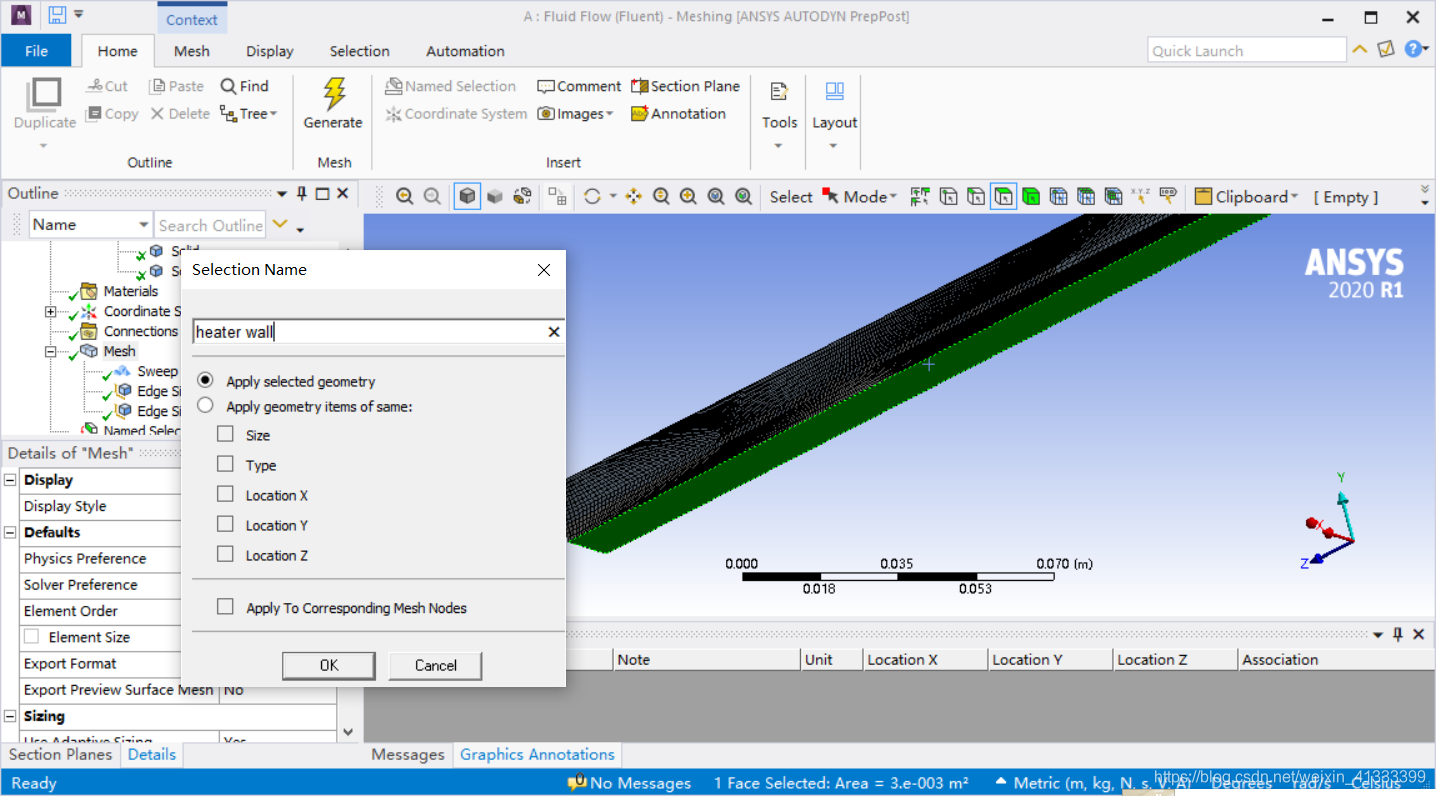
Task: Insert an Annotation
Action: pos(678,114)
